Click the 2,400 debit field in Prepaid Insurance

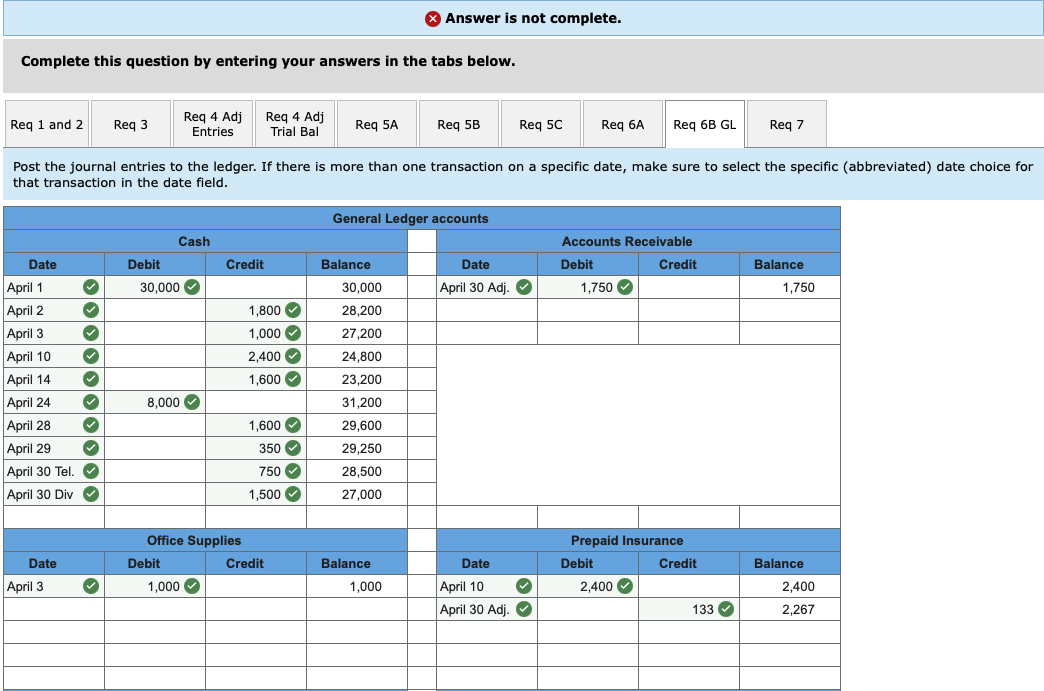point(588,586)
